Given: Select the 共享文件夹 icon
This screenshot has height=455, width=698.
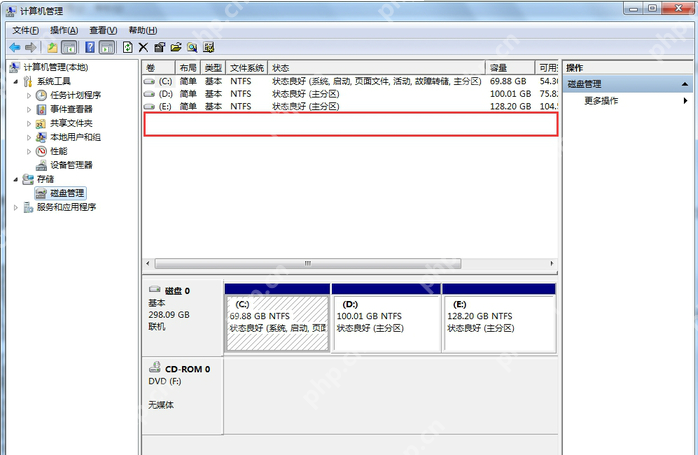Looking at the screenshot, I should pyautogui.click(x=41, y=123).
